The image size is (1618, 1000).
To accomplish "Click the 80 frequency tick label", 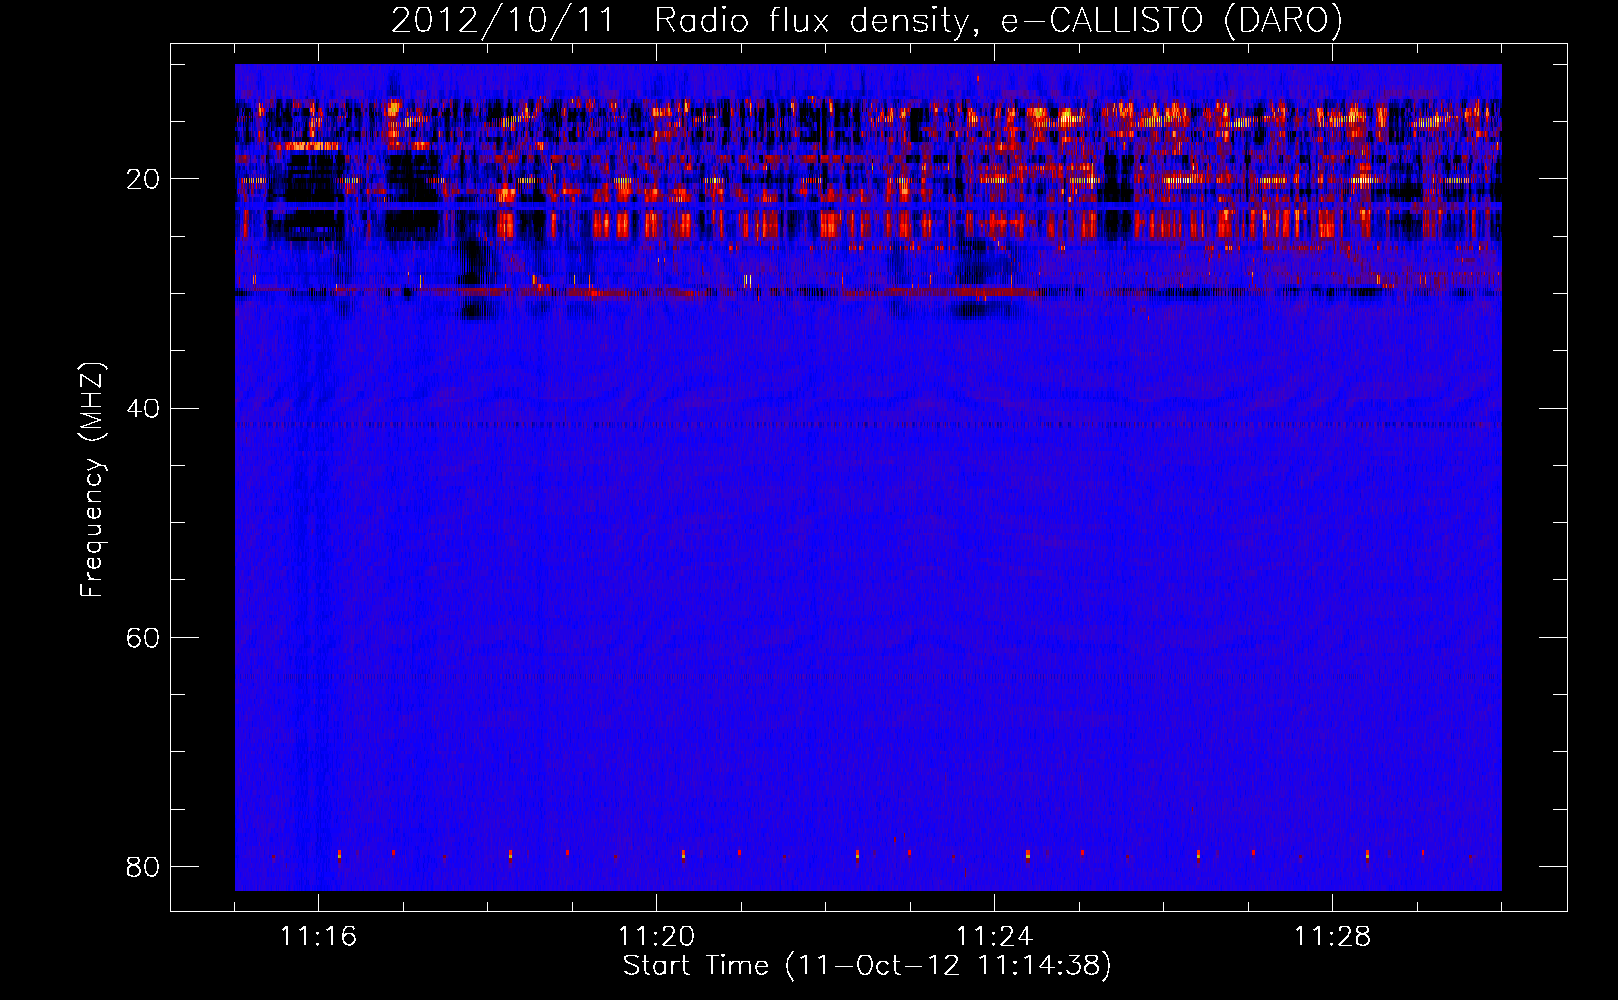I will click(143, 866).
